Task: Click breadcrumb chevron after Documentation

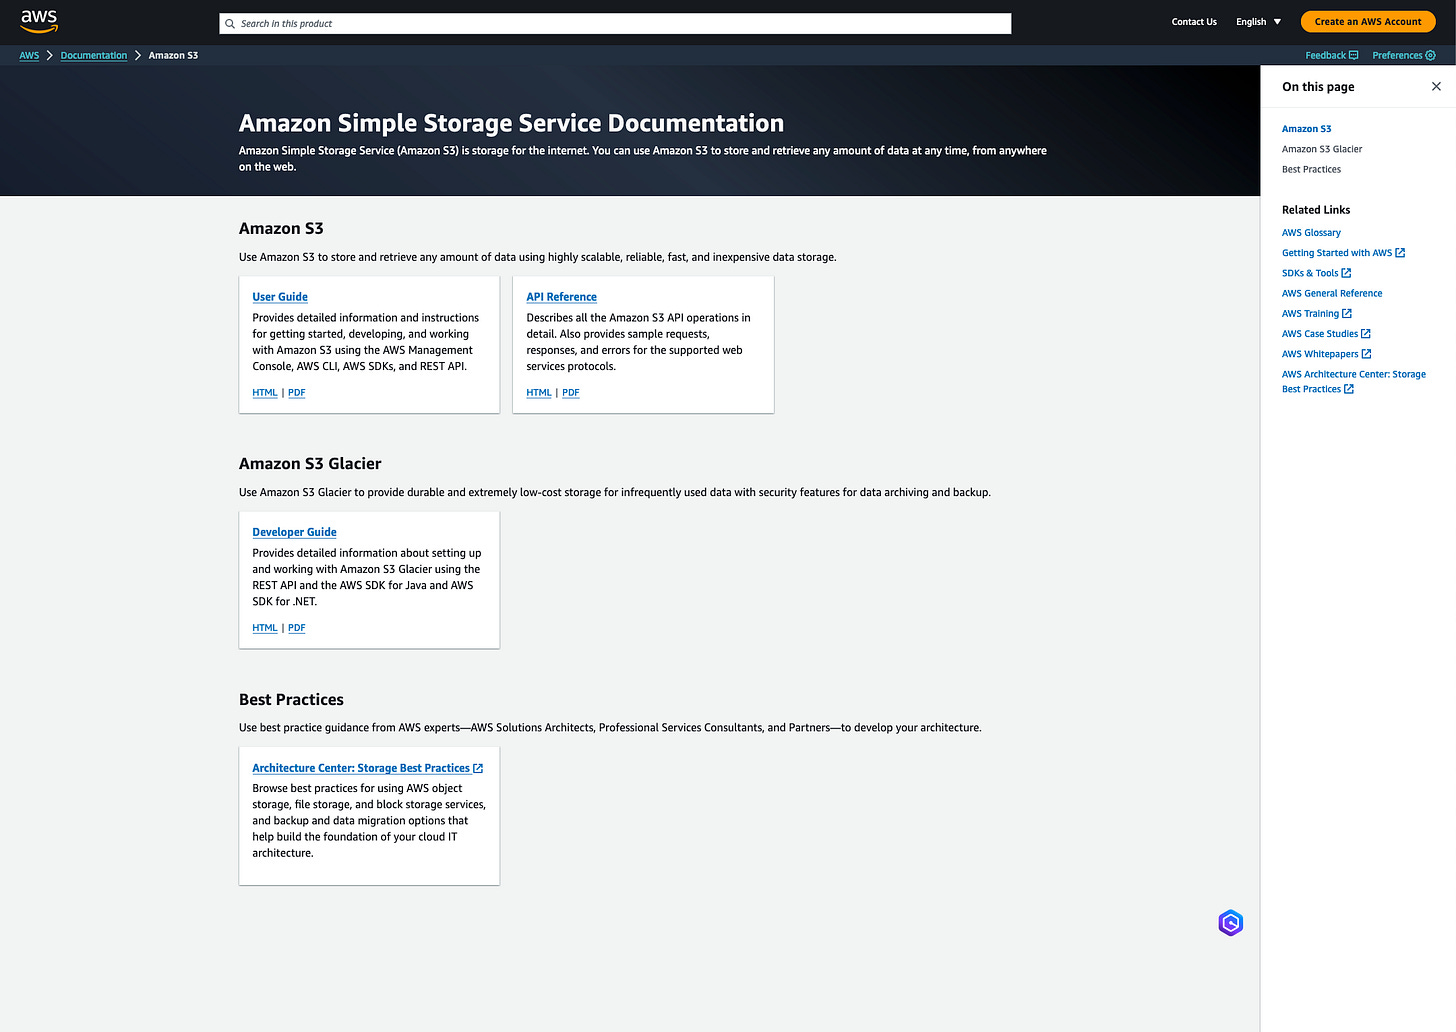Action: tap(138, 55)
